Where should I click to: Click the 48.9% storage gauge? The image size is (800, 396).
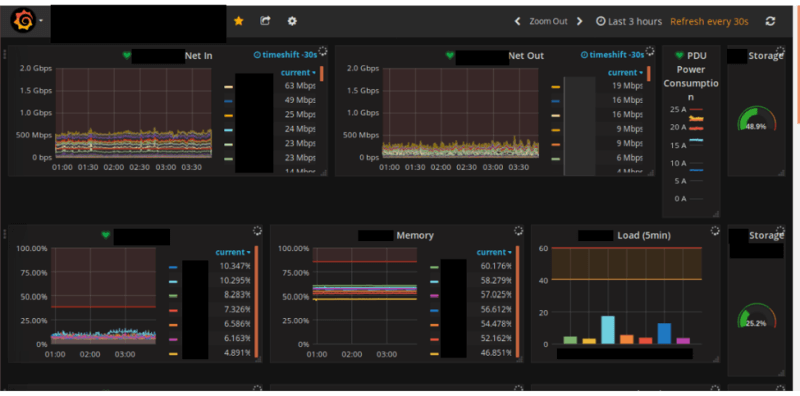[x=757, y=119]
